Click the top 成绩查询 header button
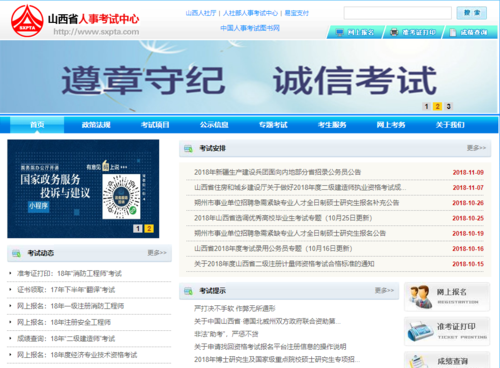Viewport: 500px width, 368px height. [470, 32]
